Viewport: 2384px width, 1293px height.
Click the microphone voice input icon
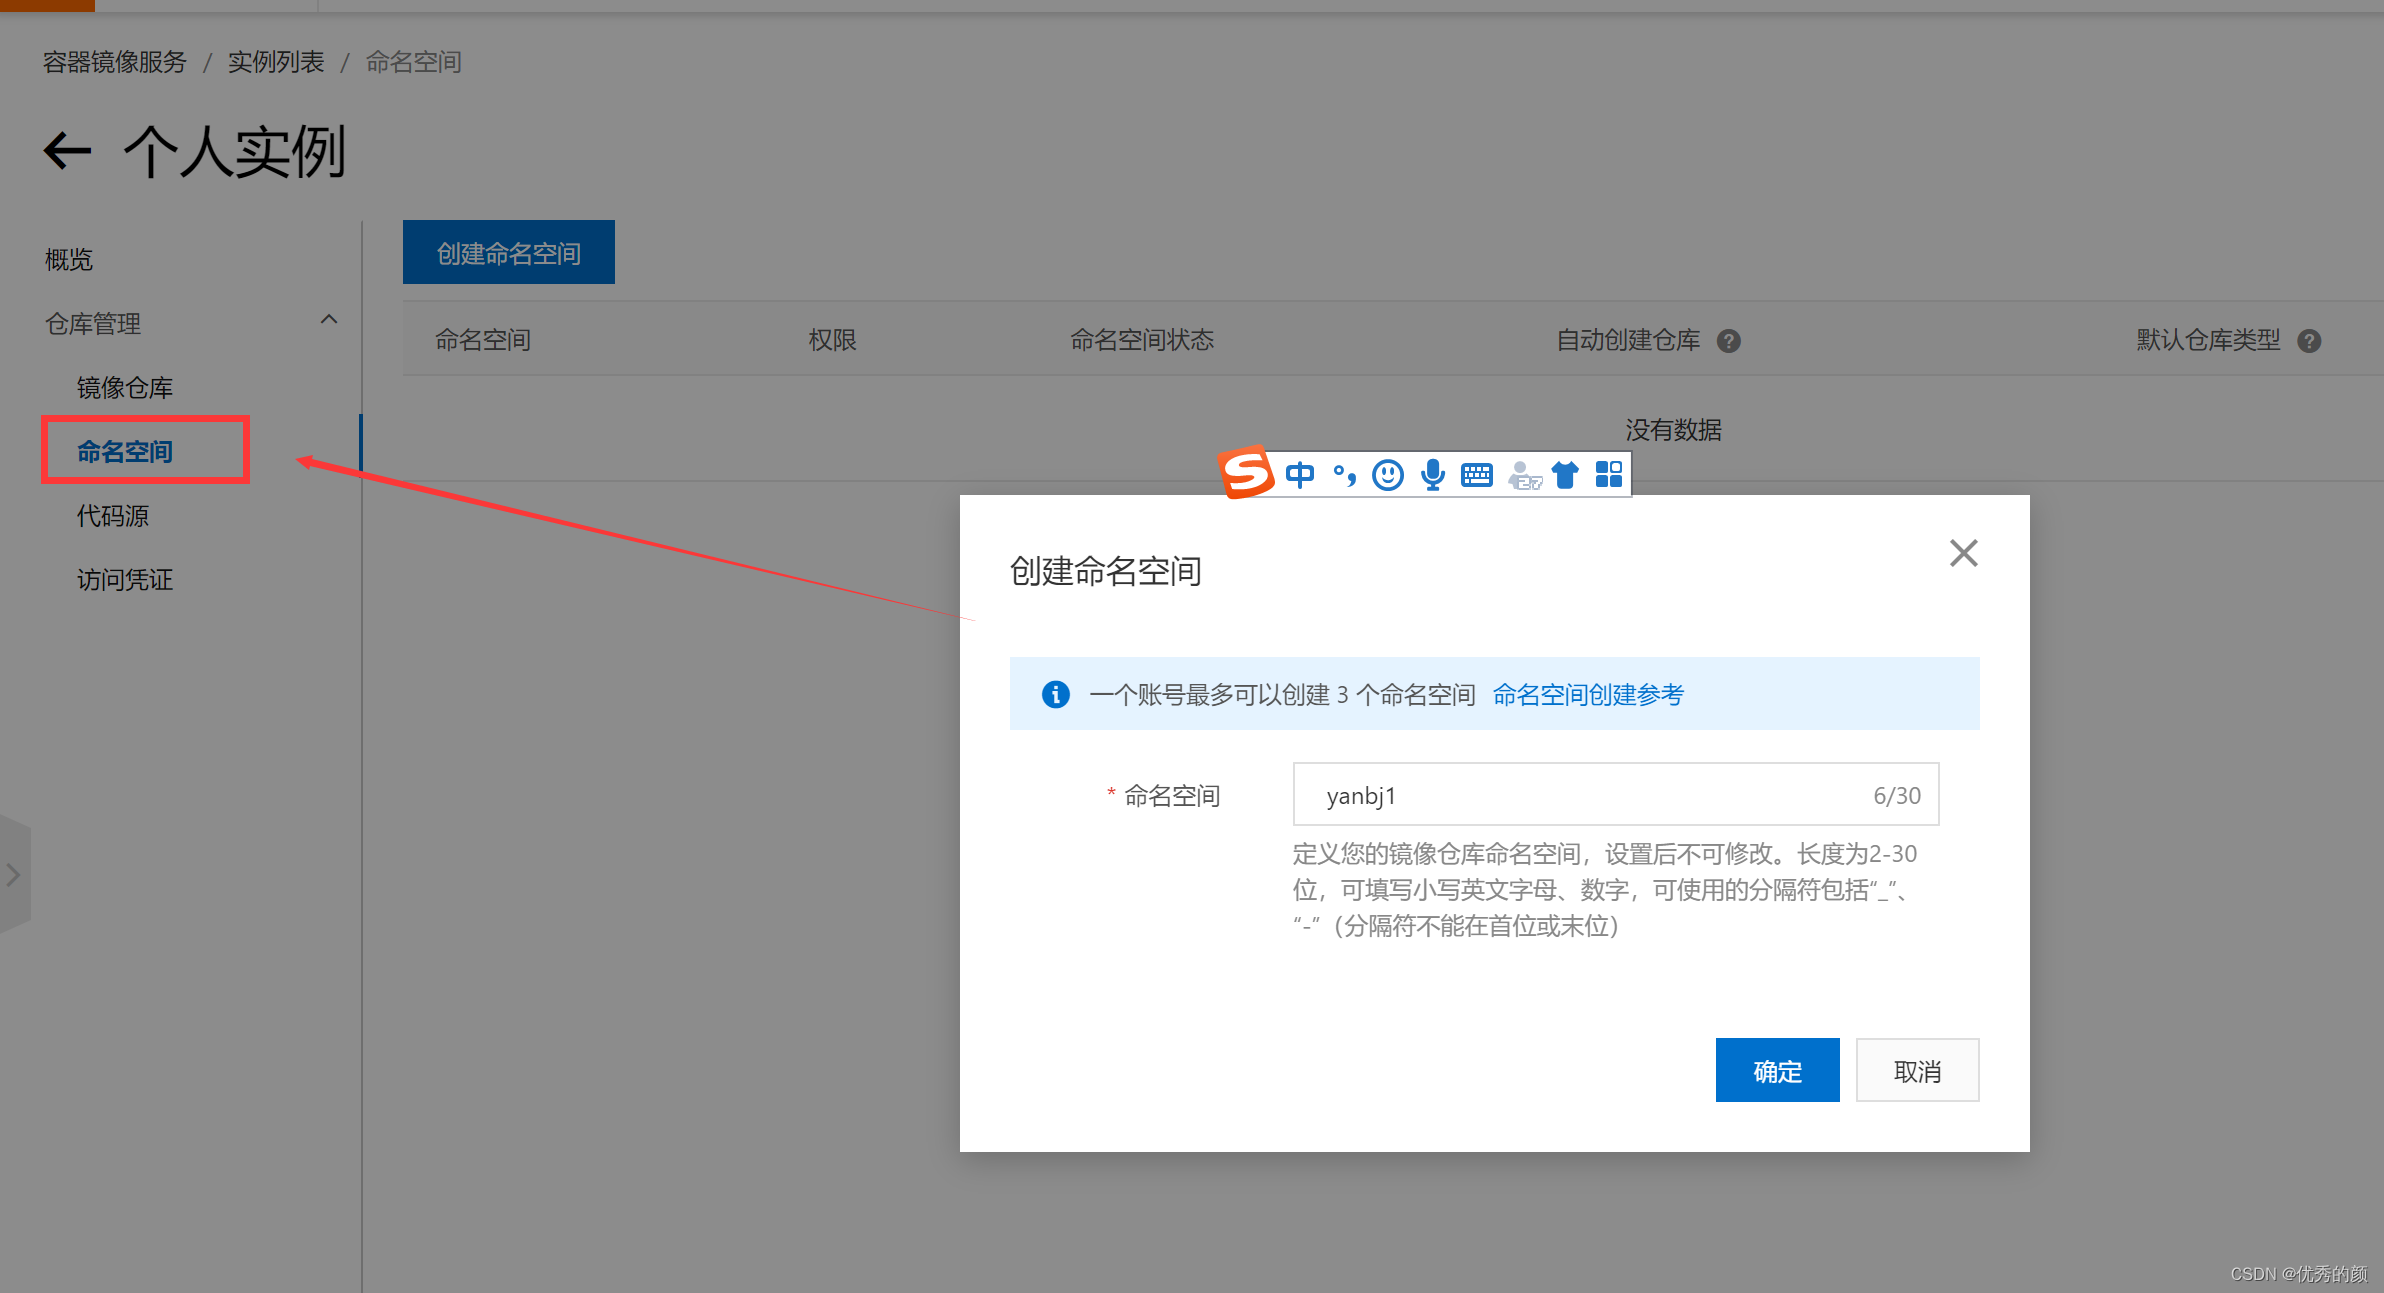(x=1432, y=474)
